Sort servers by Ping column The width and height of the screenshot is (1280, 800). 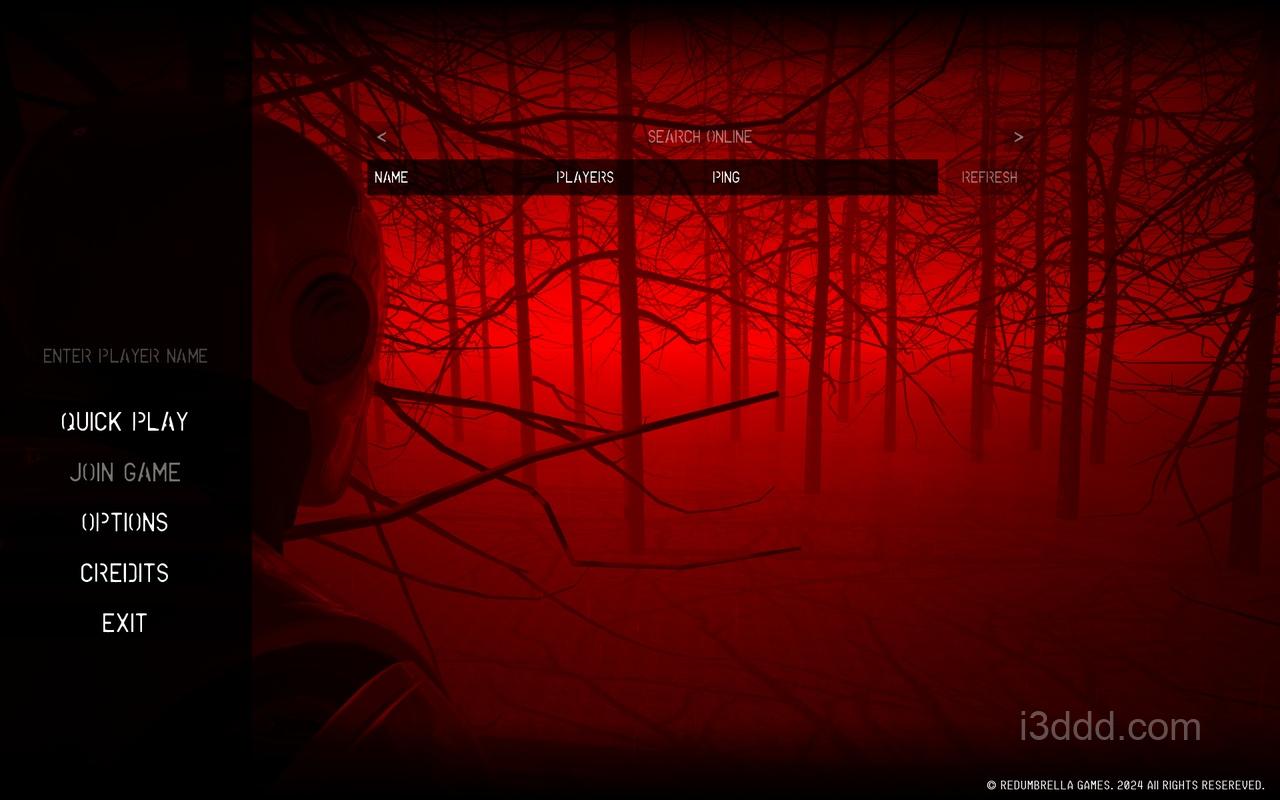pyautogui.click(x=726, y=177)
